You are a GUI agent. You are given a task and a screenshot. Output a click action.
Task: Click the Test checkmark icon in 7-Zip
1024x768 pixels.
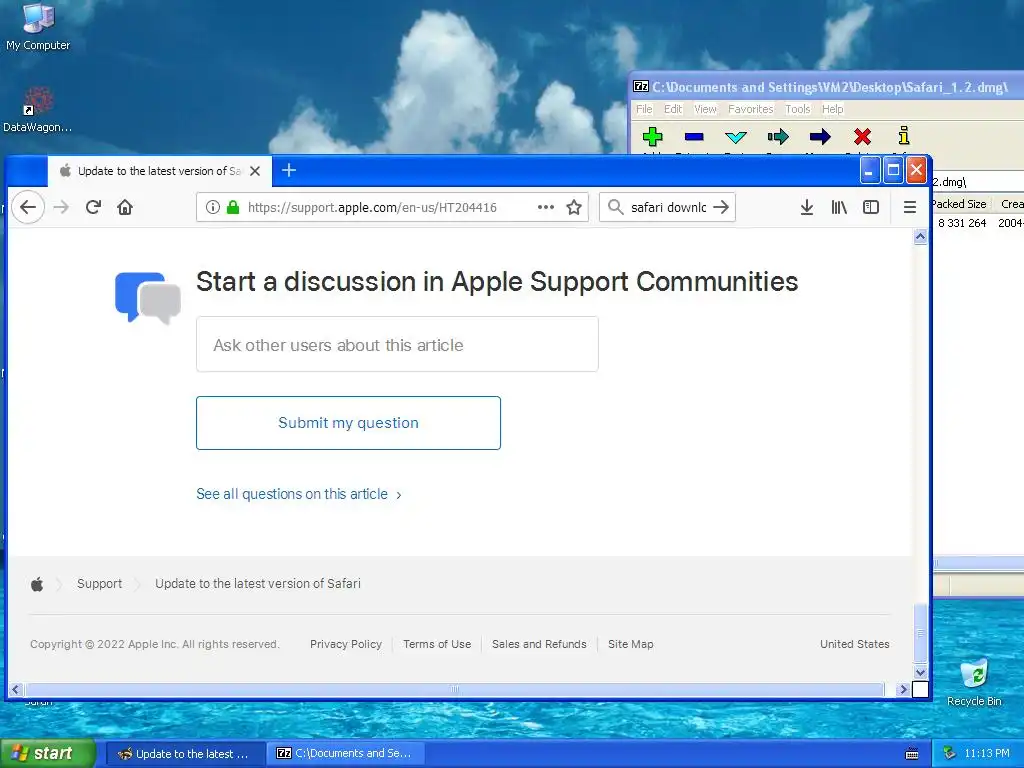[x=736, y=136]
